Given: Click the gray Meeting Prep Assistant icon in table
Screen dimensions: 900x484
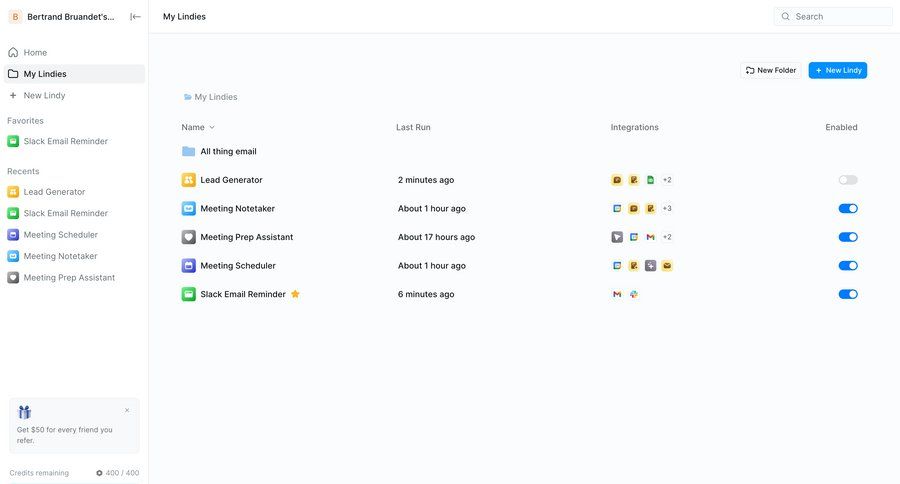Looking at the screenshot, I should 188,237.
